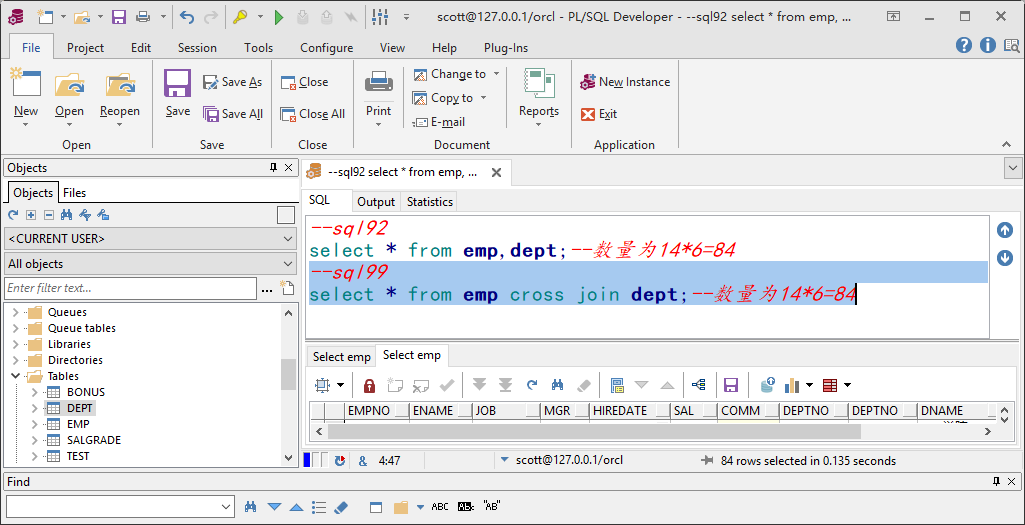Click the Preferences sliders icon in title bar
The image size is (1025, 525).
(379, 18)
